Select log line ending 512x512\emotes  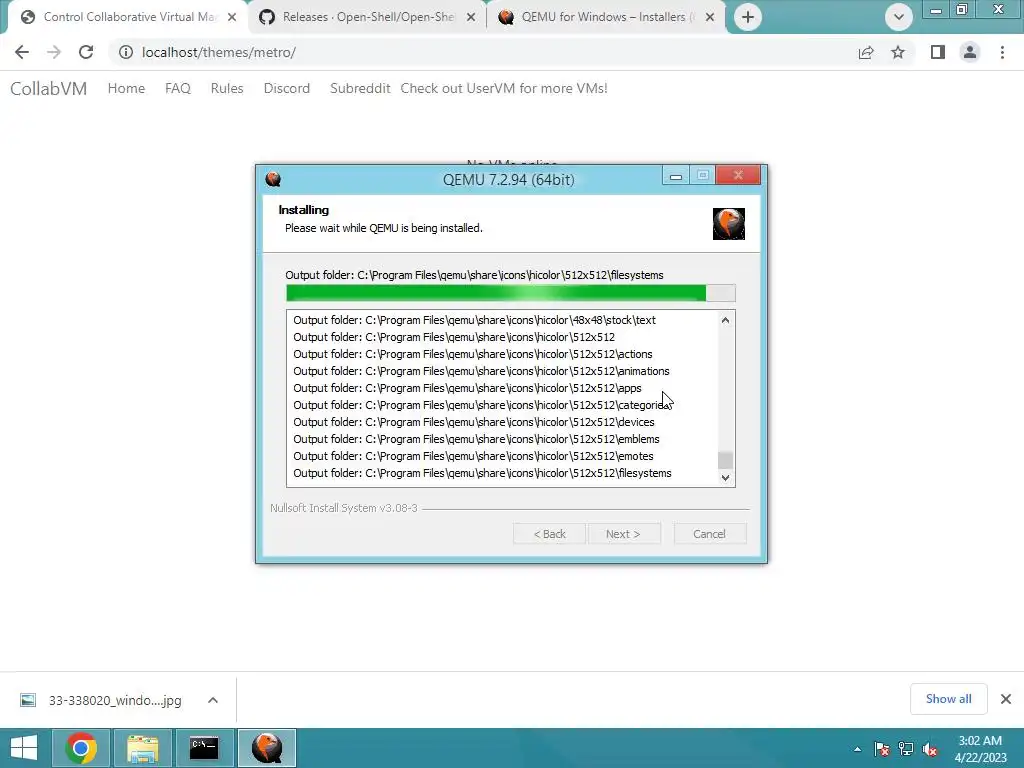coord(473,456)
